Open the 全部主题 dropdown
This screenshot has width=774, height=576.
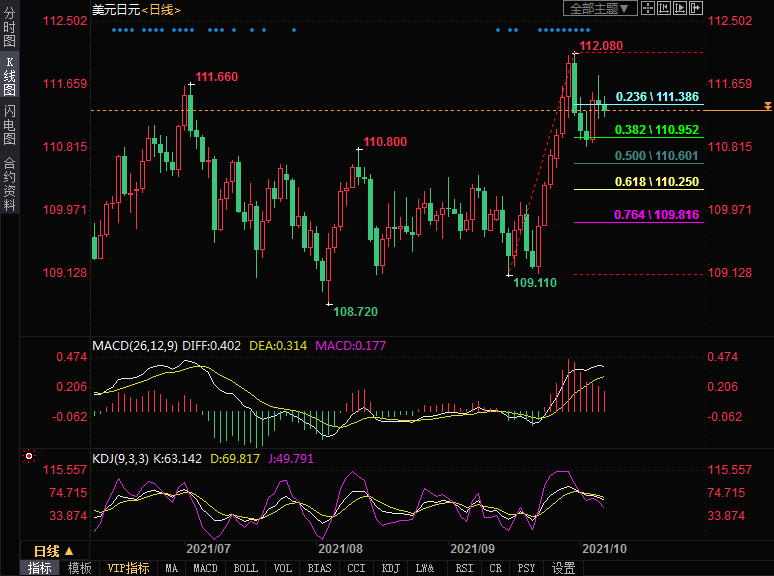(599, 9)
